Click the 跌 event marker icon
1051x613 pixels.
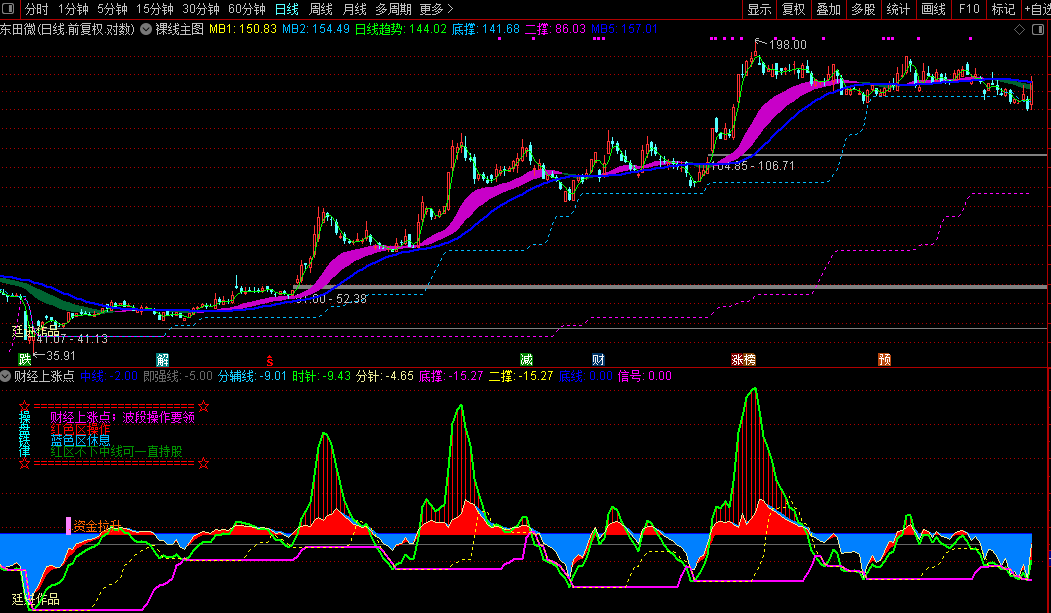coord(25,359)
